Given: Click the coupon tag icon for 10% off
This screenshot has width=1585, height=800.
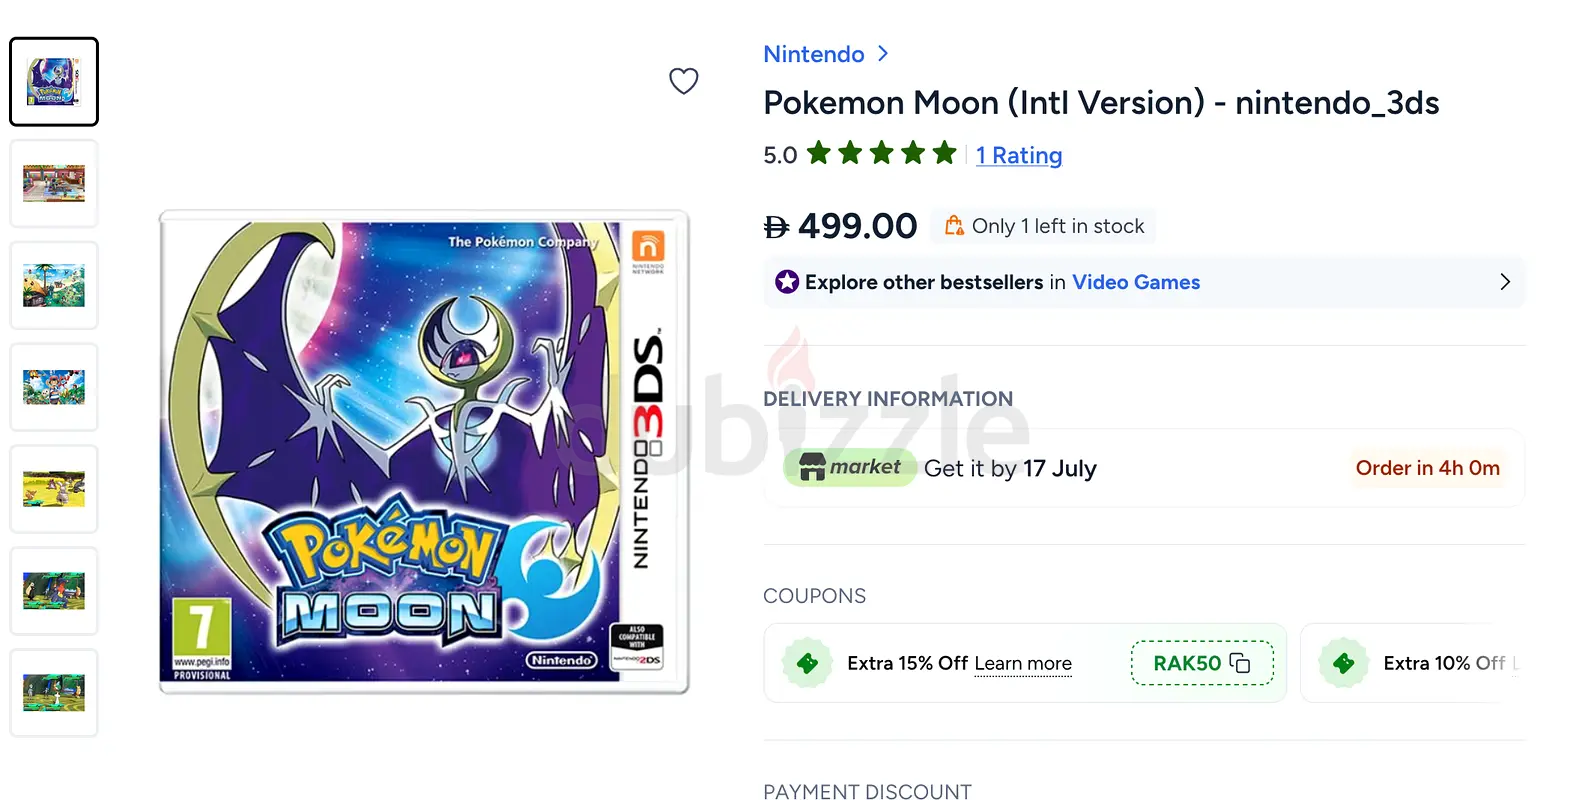Looking at the screenshot, I should click(x=1344, y=663).
